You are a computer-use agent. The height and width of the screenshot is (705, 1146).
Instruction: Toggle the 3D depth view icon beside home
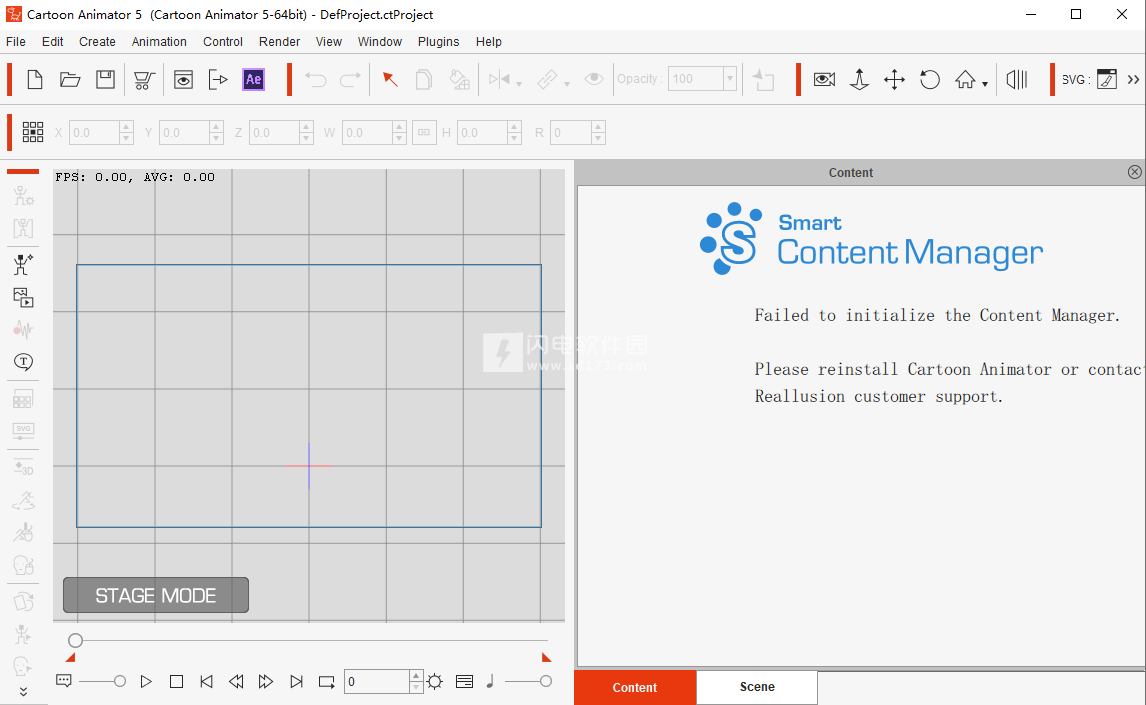[1017, 79]
